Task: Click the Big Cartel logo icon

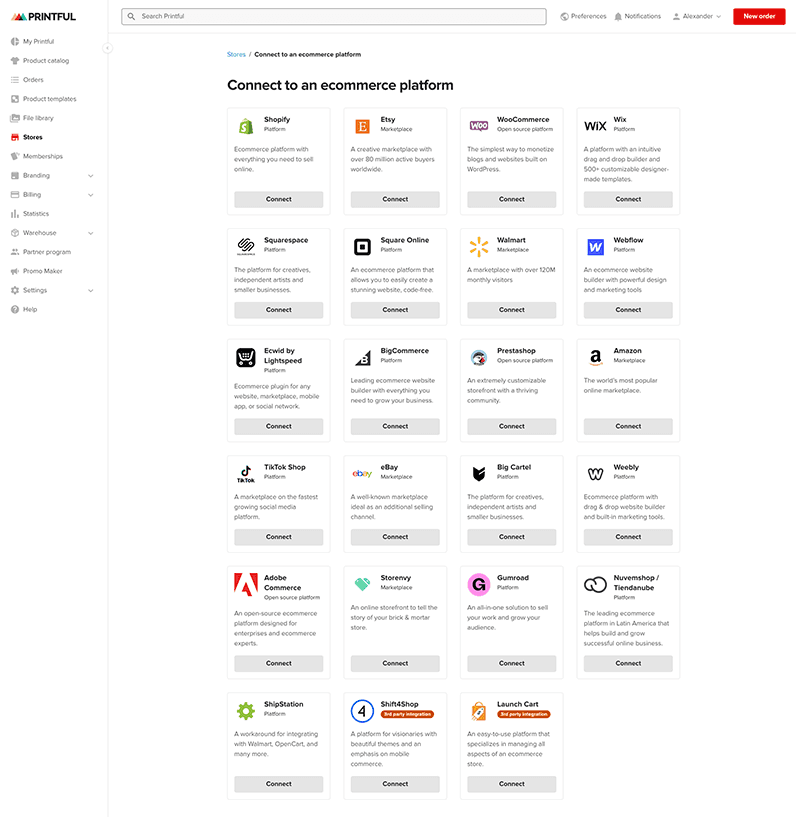Action: (479, 474)
